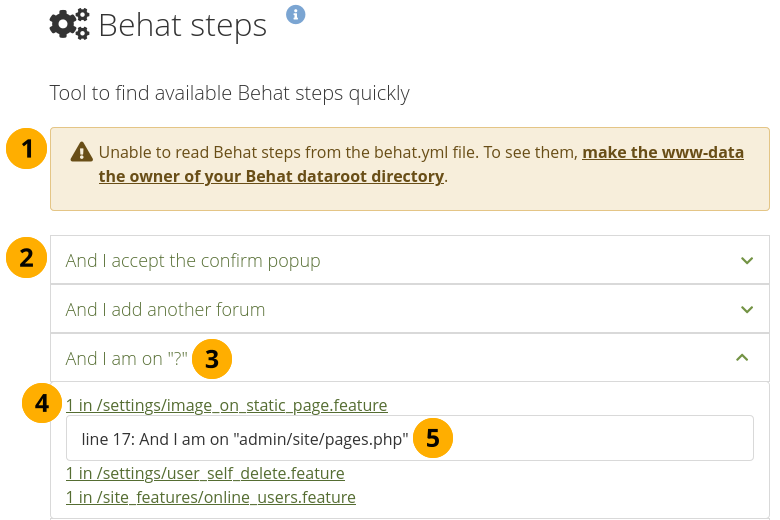Click the gears icon beside Behat steps heading
The height and width of the screenshot is (520, 780).
pyautogui.click(x=69, y=24)
